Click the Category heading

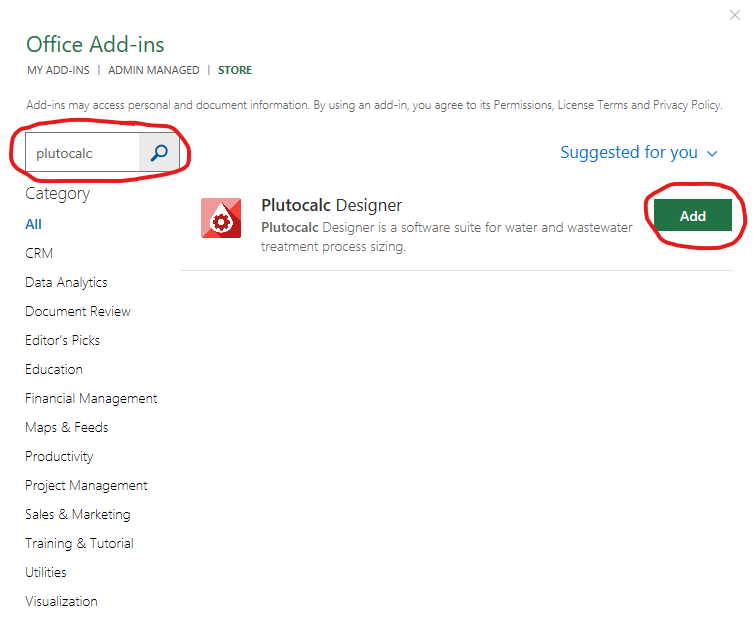[x=58, y=194]
